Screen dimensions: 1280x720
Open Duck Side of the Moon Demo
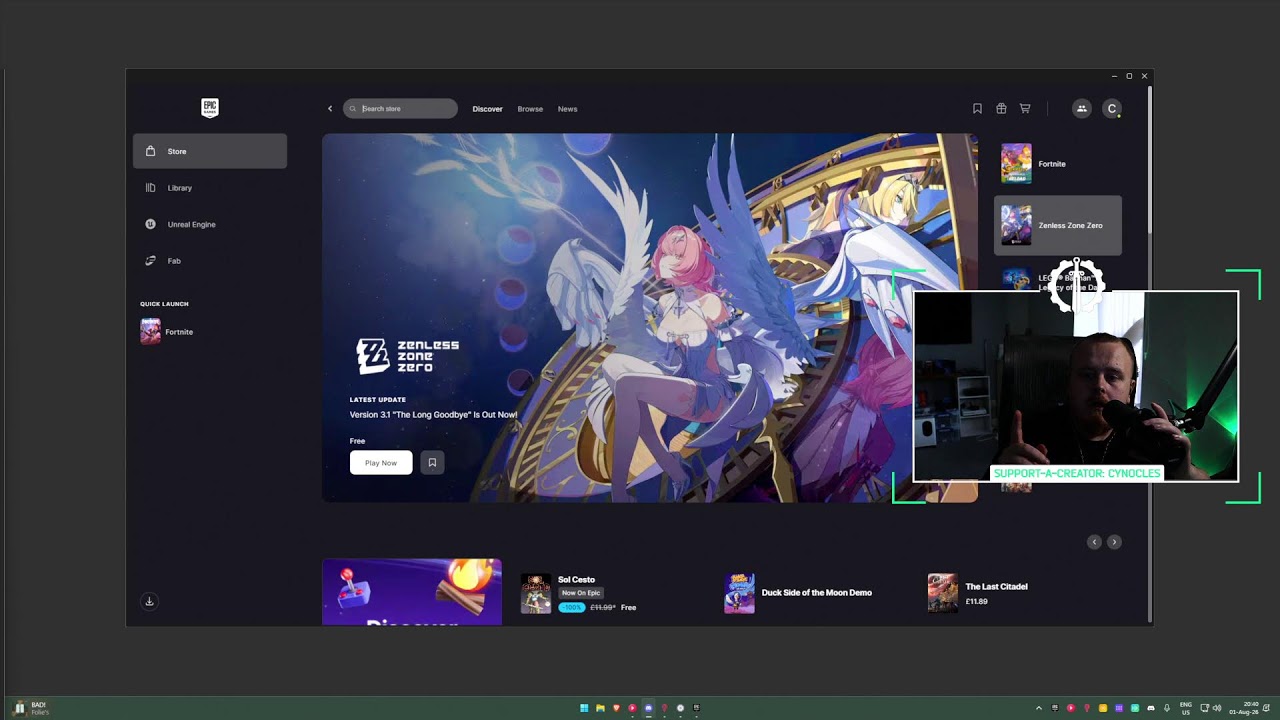817,593
